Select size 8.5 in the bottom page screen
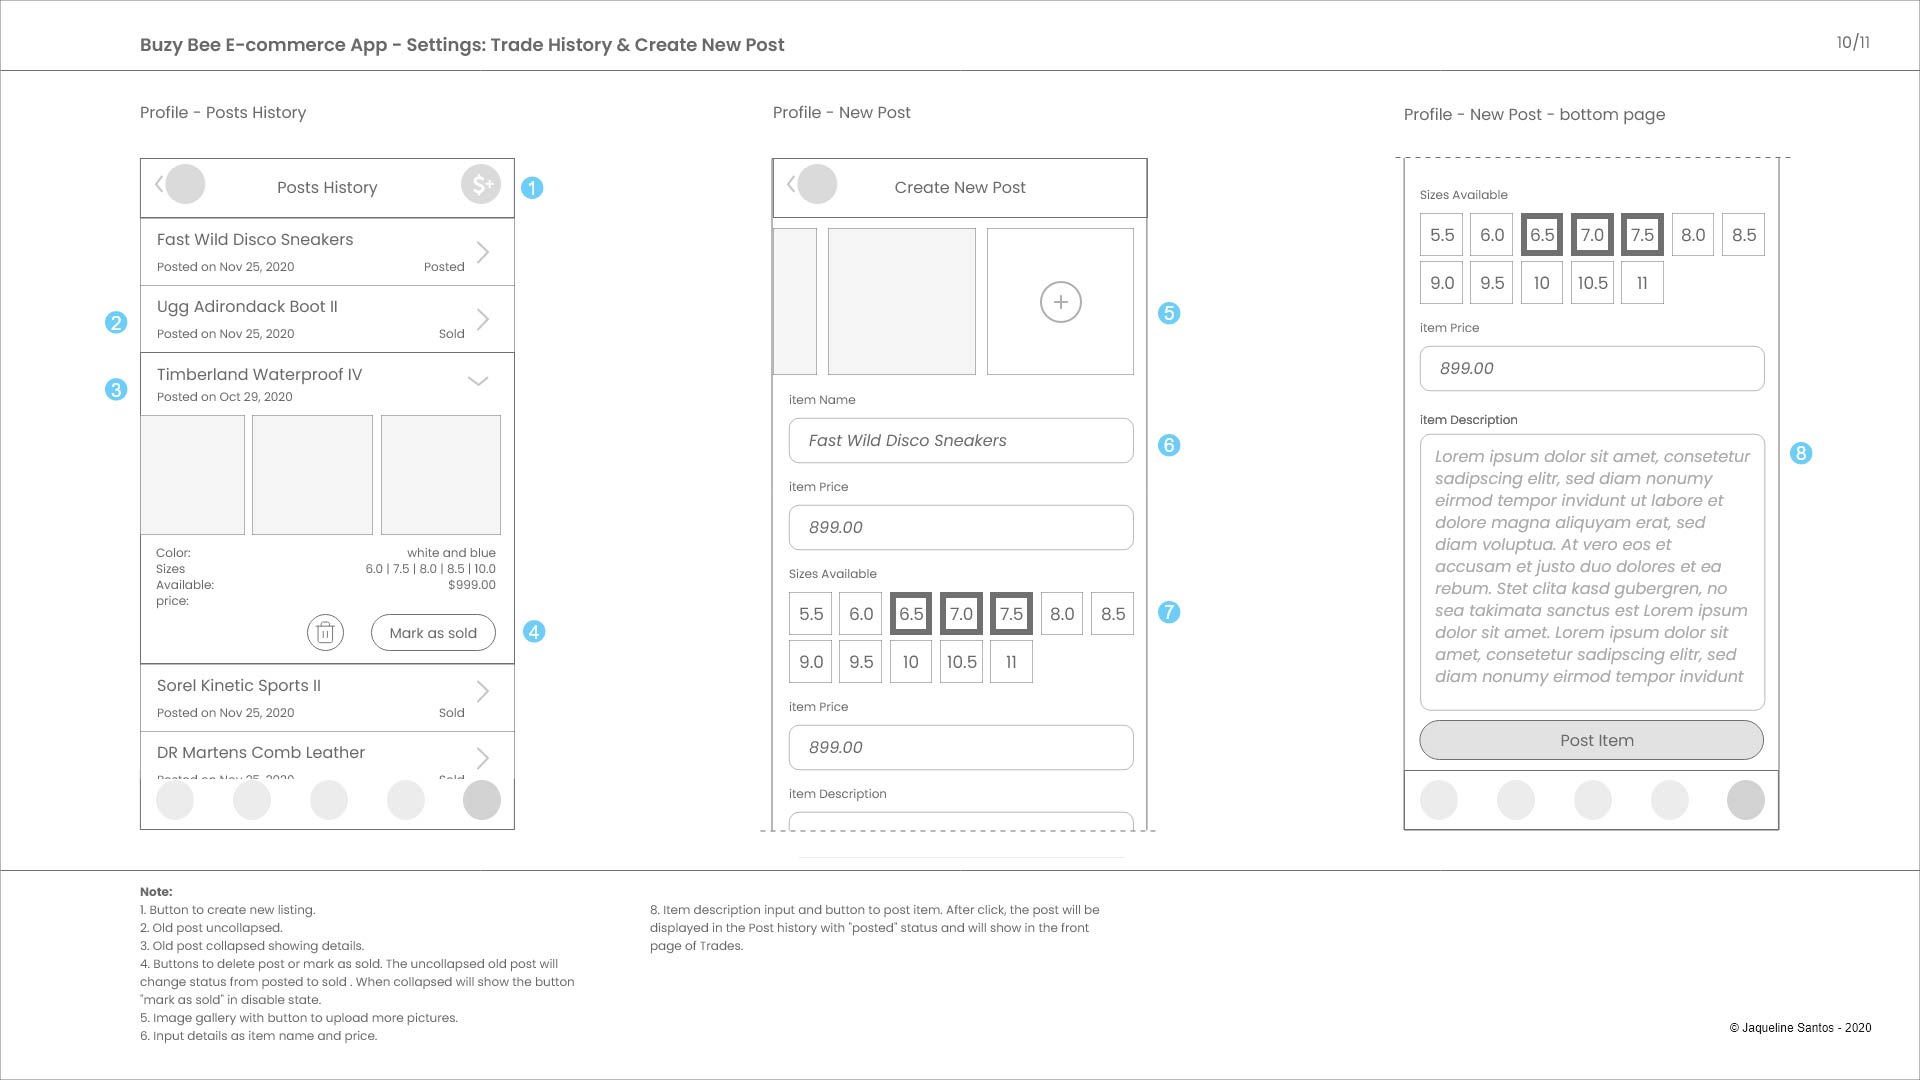This screenshot has width=1921, height=1080. [1744, 235]
